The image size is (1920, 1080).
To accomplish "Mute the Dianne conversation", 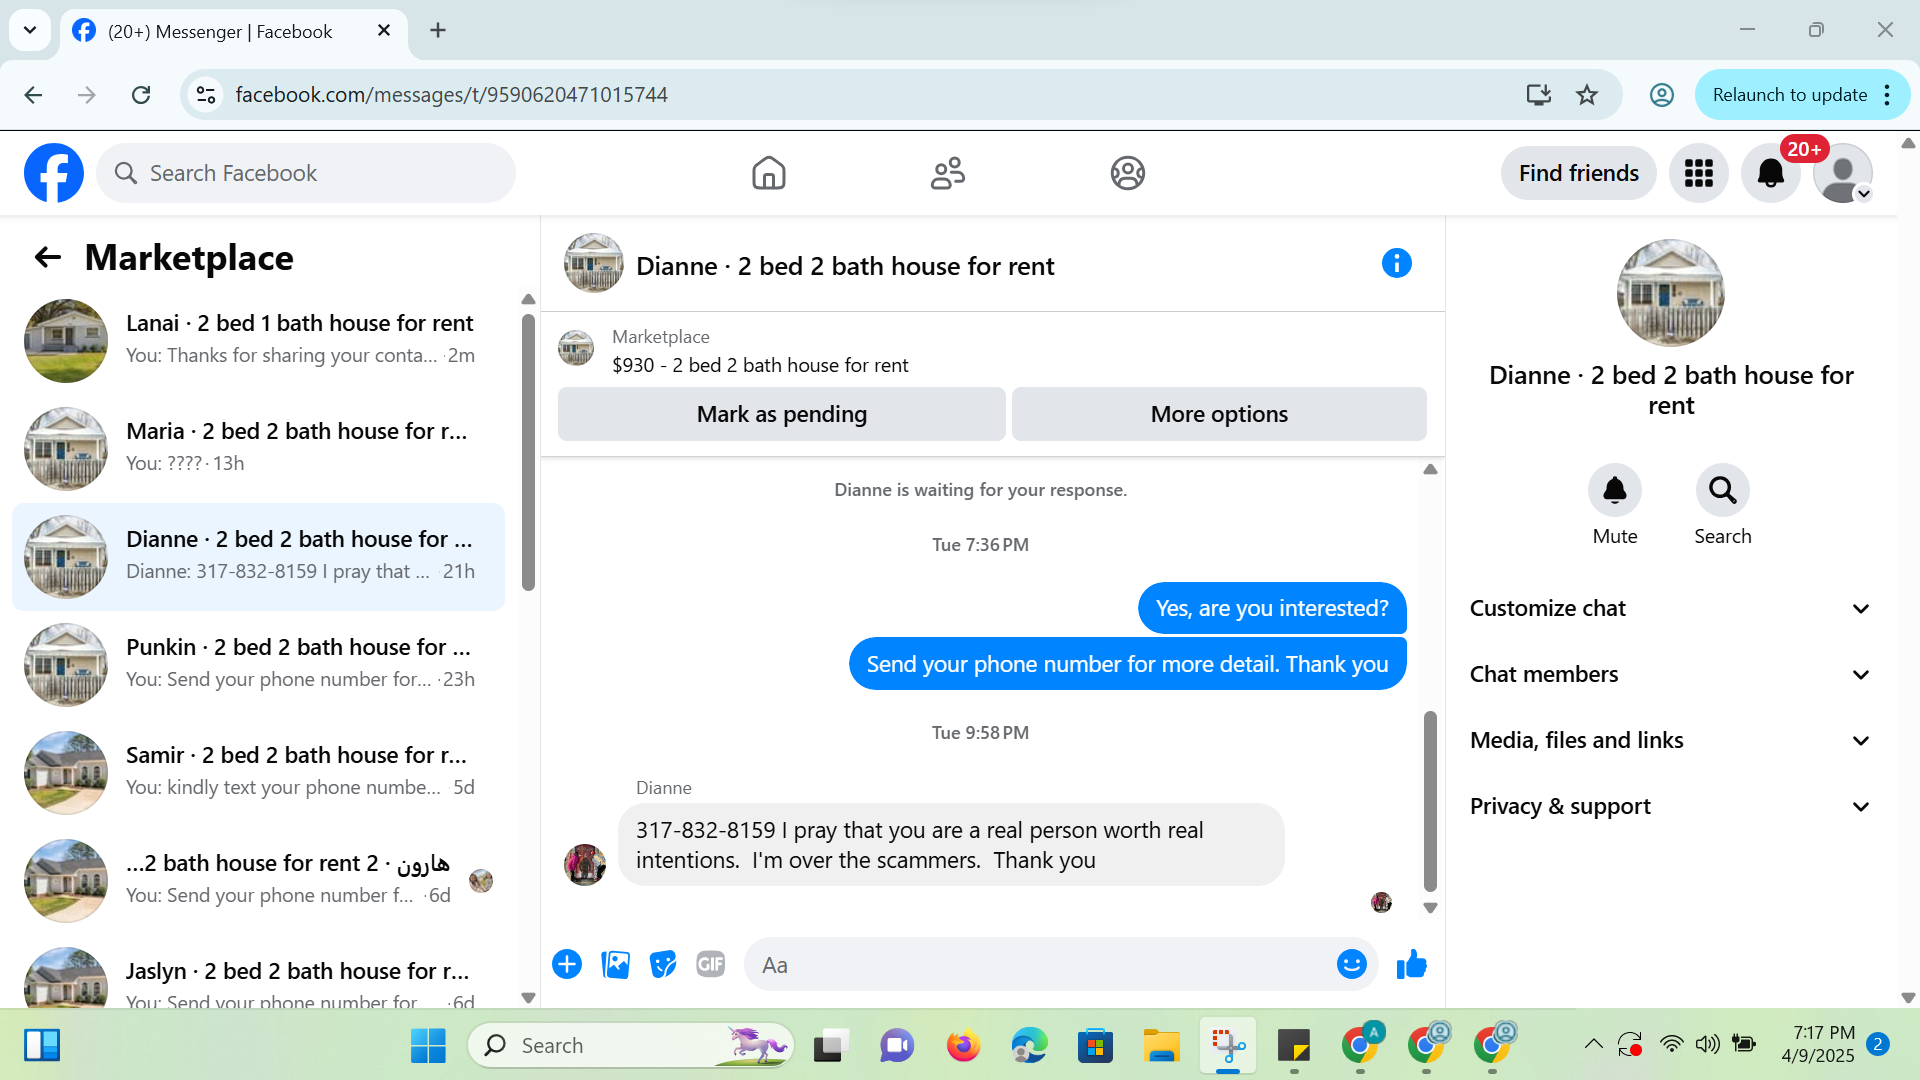I will (x=1615, y=490).
